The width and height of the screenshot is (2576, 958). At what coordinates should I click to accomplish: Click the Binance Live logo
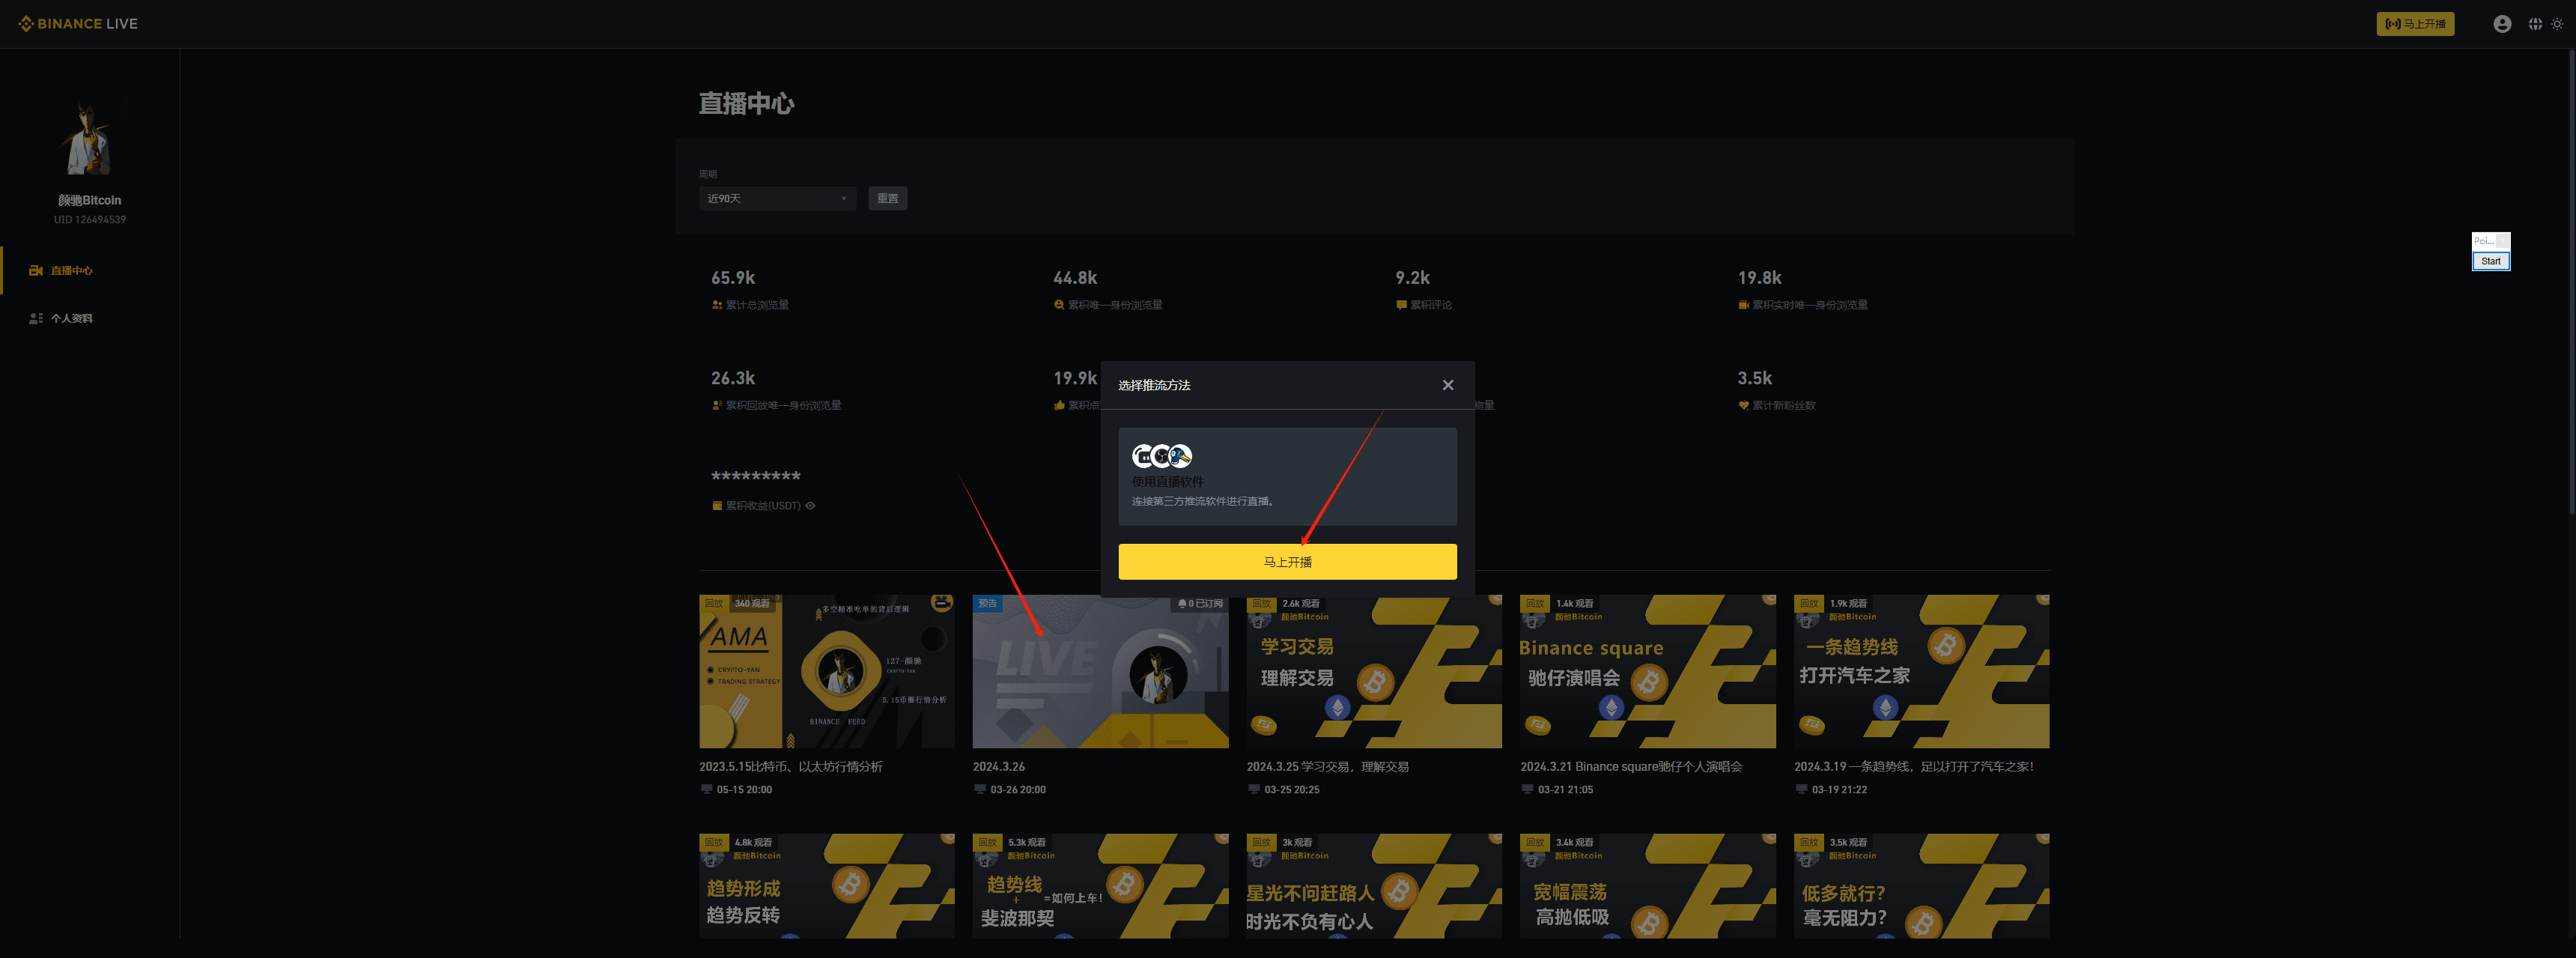click(x=78, y=23)
